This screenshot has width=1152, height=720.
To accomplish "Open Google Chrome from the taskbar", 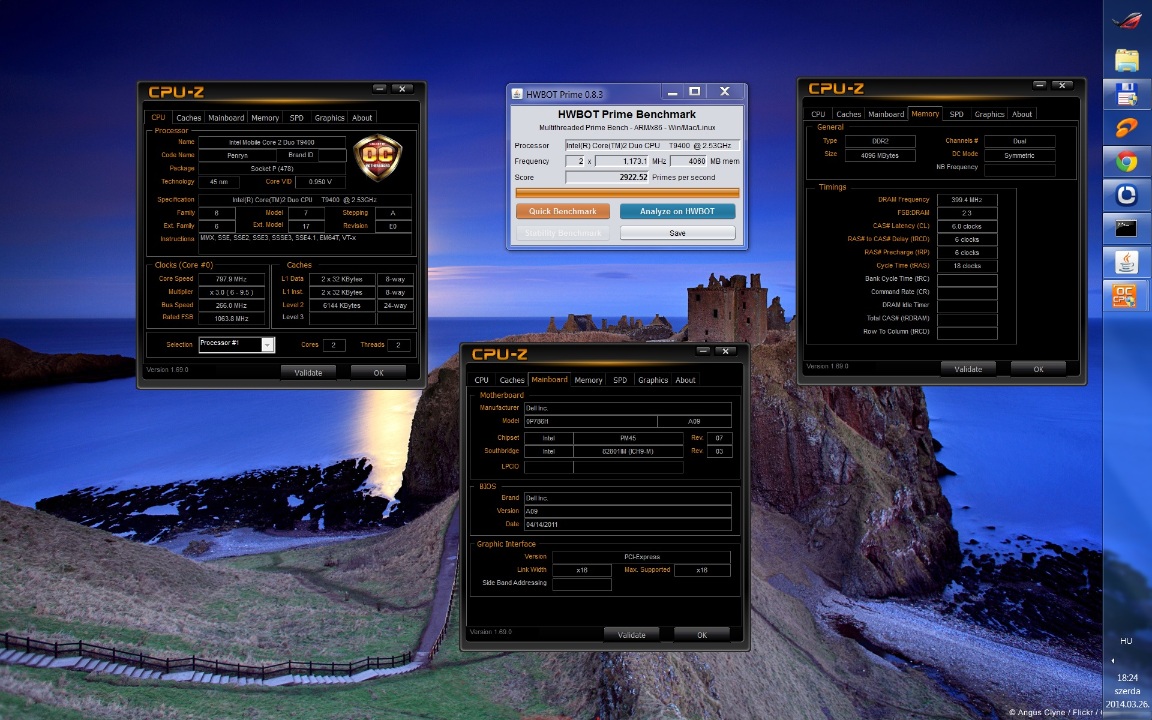I will [1126, 162].
